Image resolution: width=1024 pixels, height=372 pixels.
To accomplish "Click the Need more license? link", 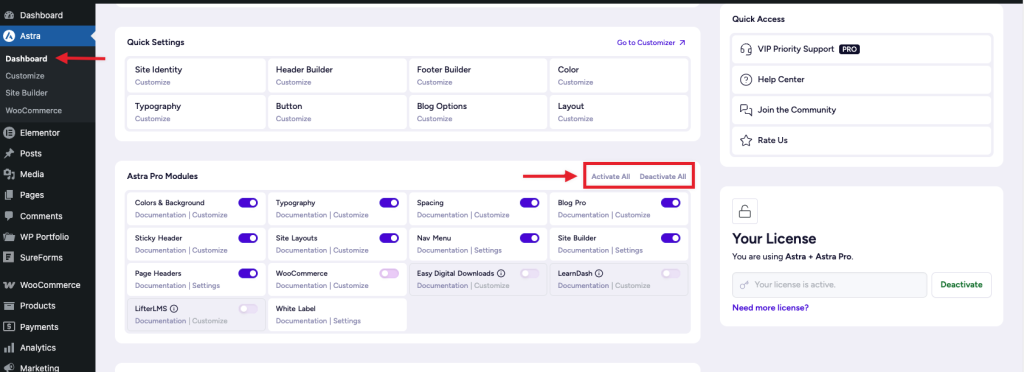I will point(771,307).
